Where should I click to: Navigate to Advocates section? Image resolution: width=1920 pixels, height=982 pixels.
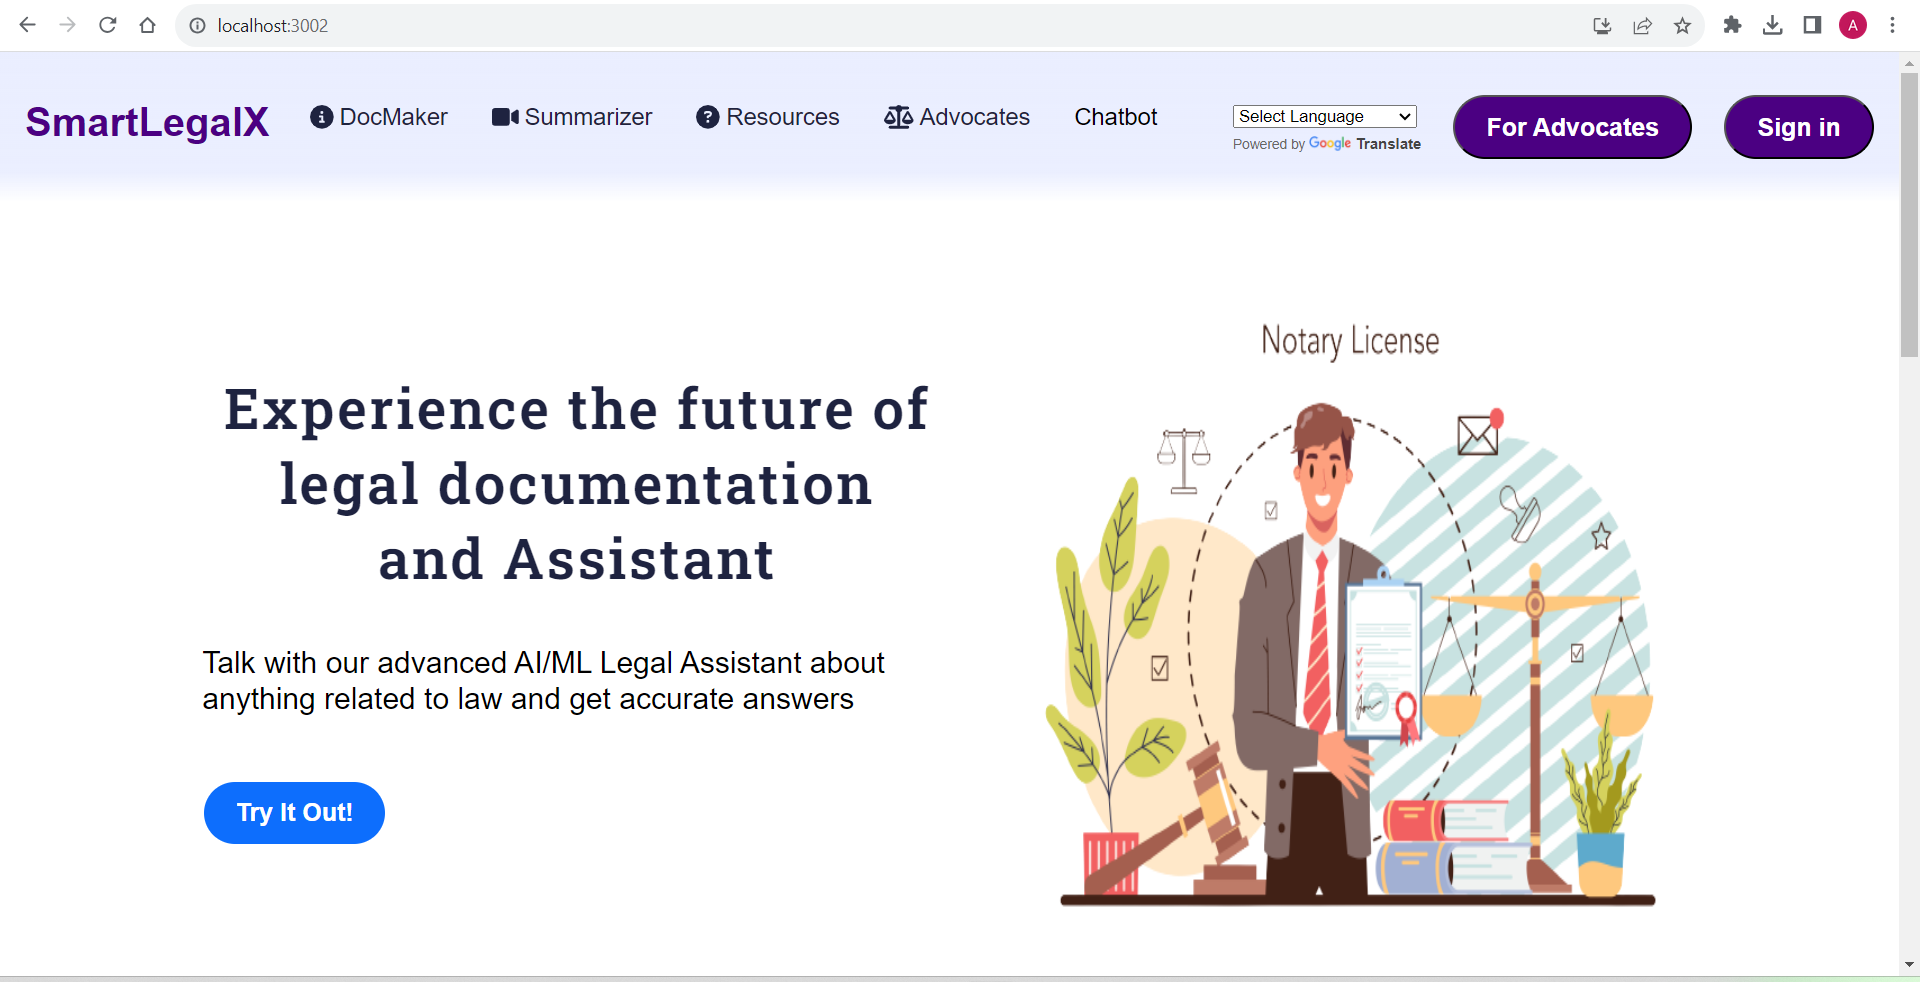[x=957, y=117]
